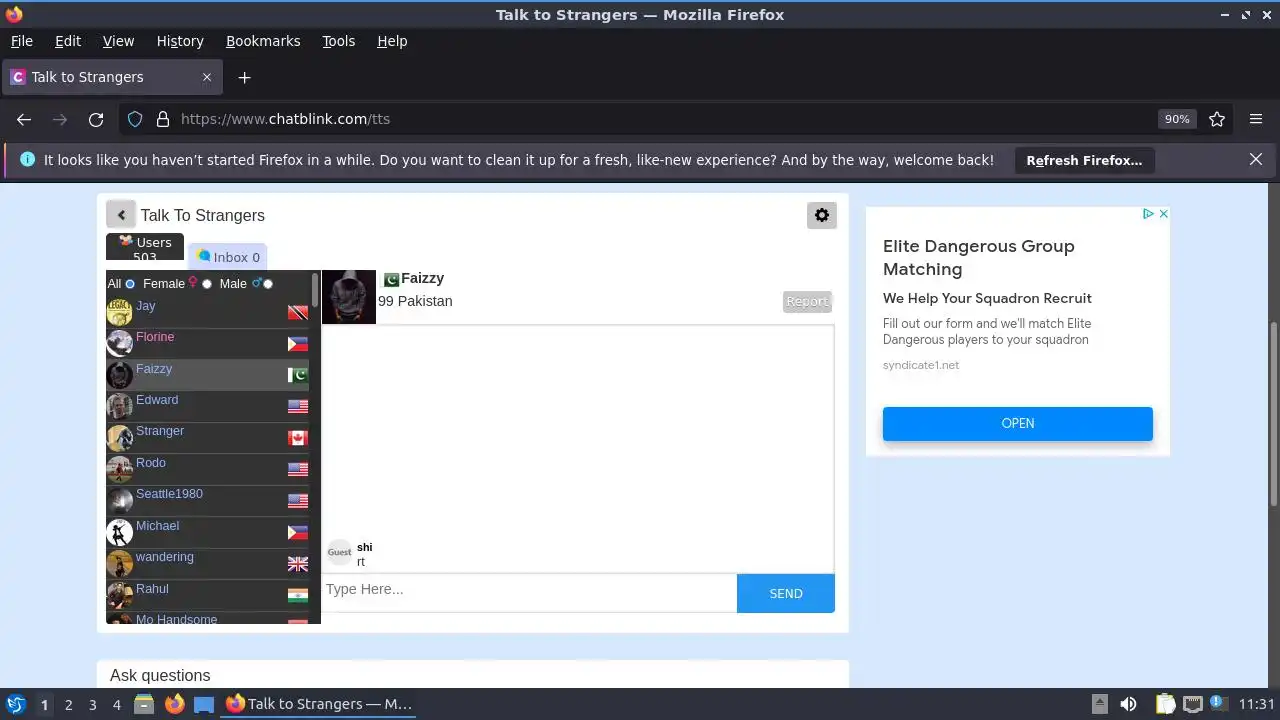Switch to workspace 2 in the taskbar
This screenshot has height=720, width=1280.
click(x=68, y=705)
